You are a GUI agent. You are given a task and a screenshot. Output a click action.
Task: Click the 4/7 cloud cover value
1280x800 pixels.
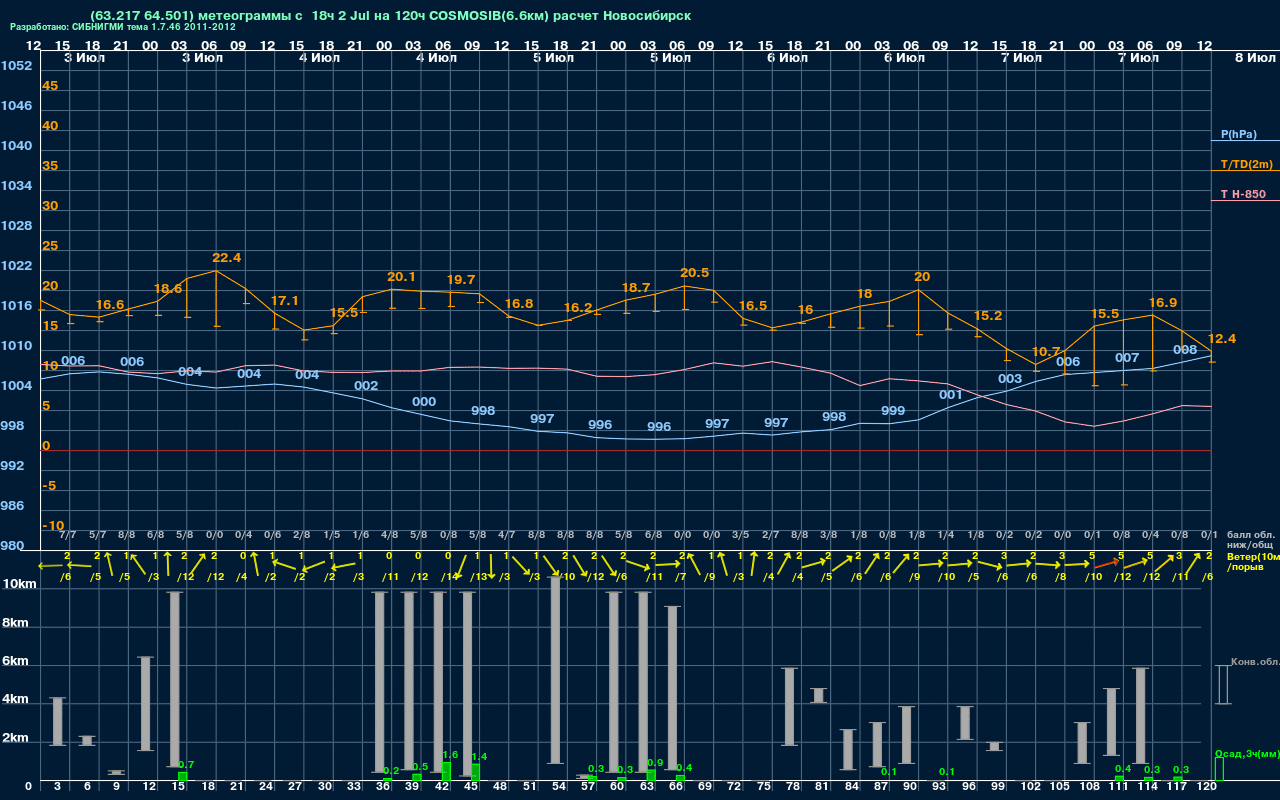coord(507,536)
